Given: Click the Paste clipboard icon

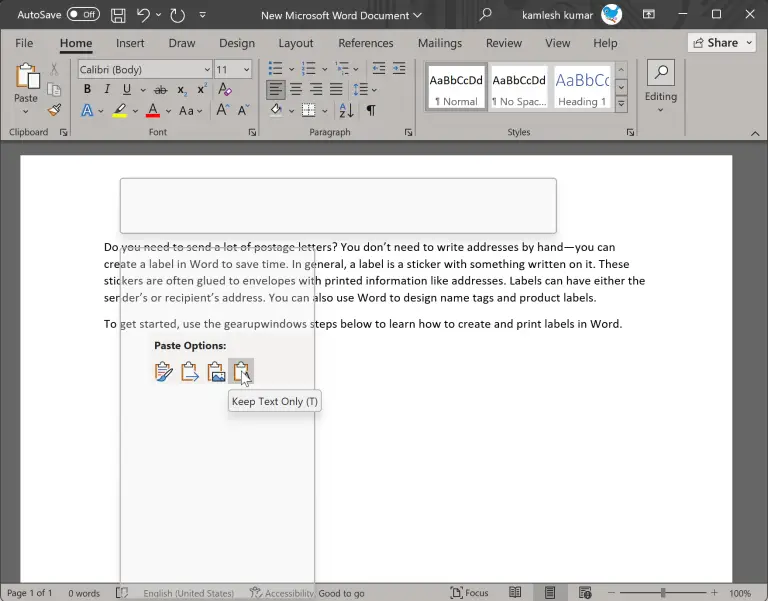Looking at the screenshot, I should point(26,76).
